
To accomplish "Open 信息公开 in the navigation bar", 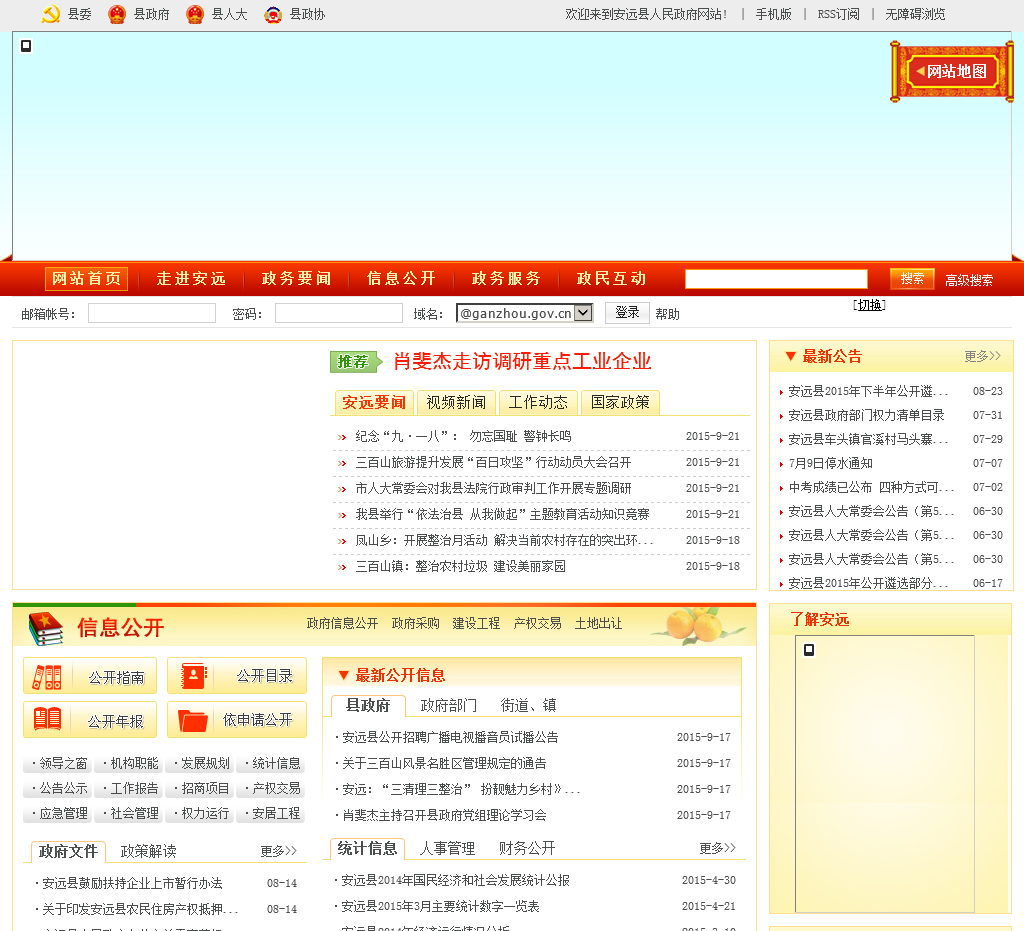I will pyautogui.click(x=401, y=279).
